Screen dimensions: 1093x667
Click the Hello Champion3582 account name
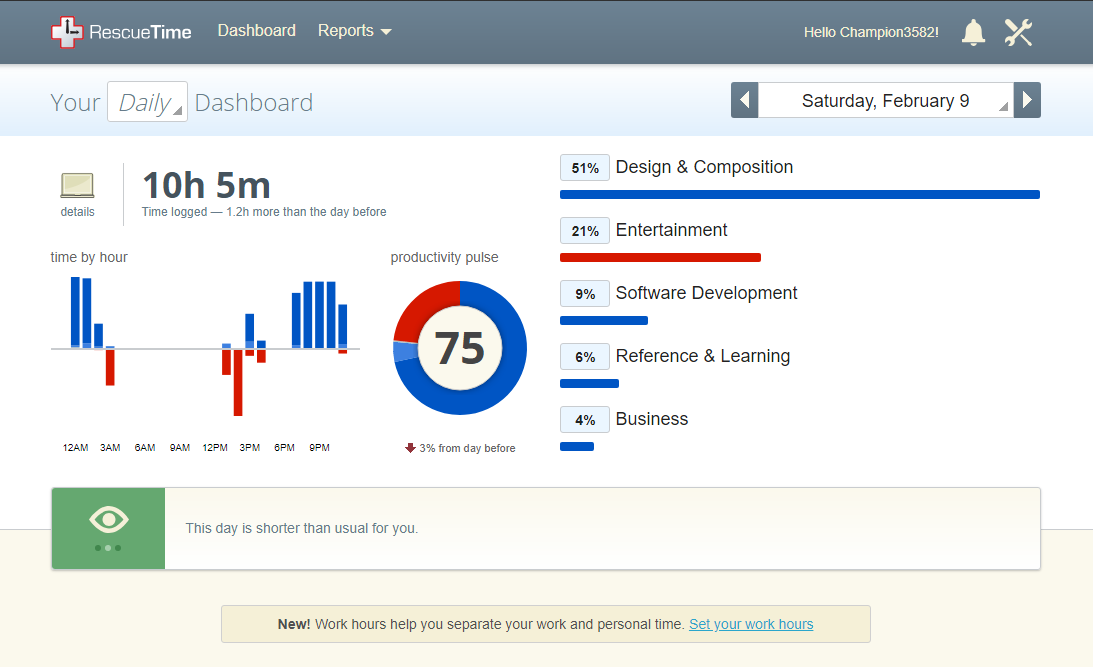(x=870, y=31)
